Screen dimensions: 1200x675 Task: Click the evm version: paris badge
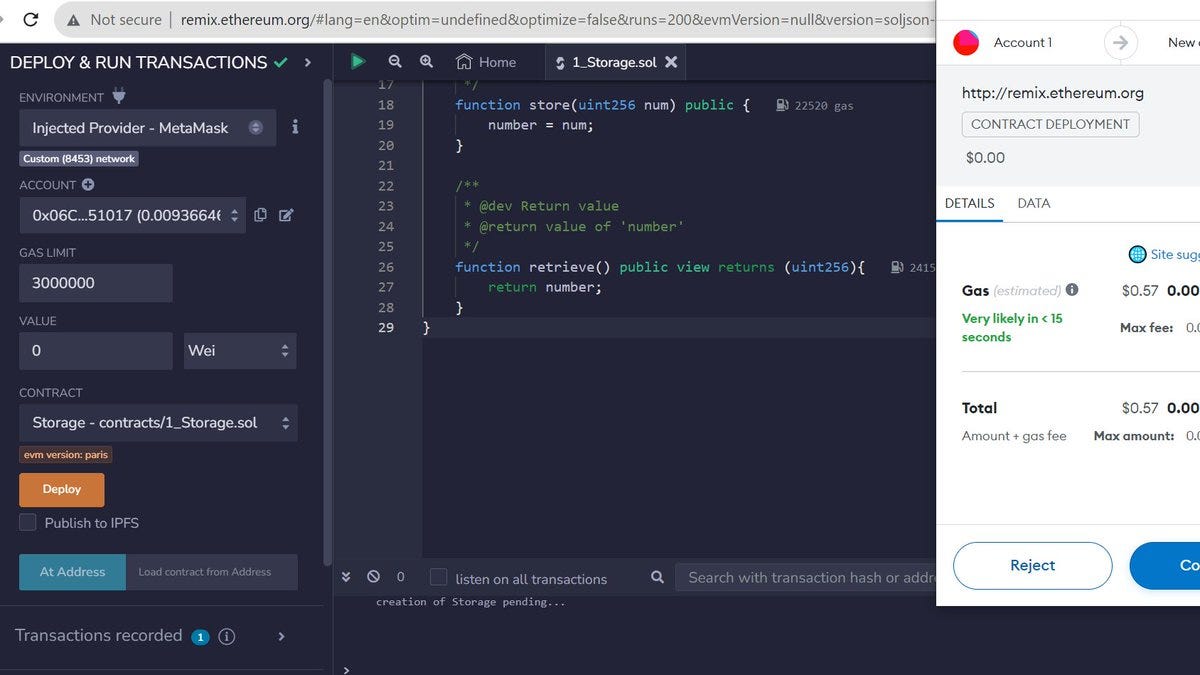pos(66,454)
